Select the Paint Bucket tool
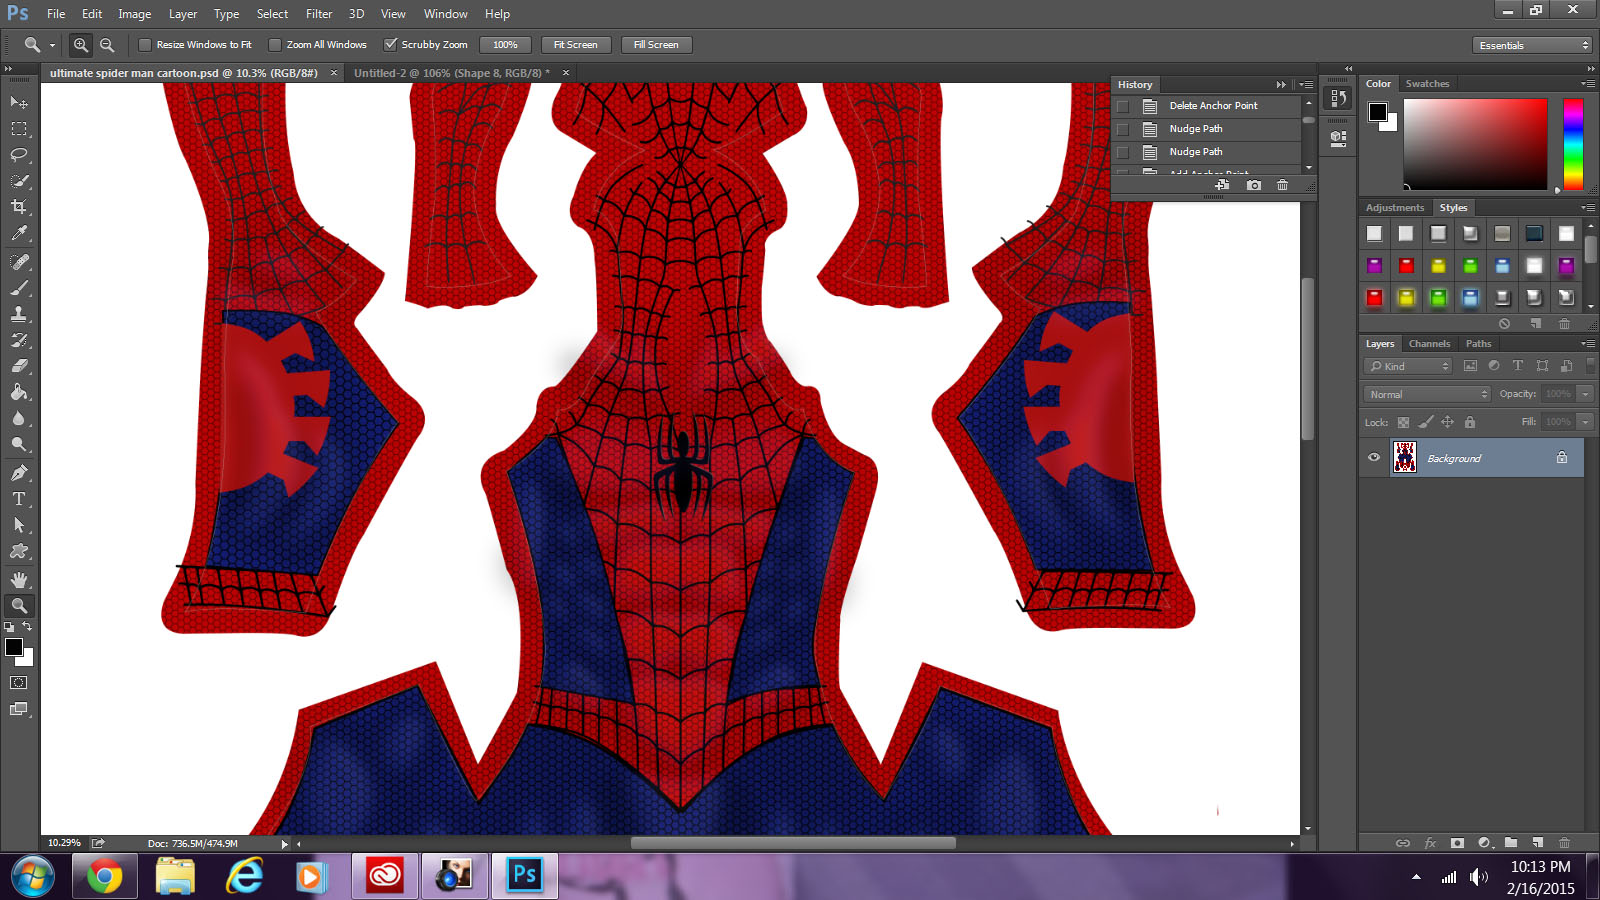Image resolution: width=1600 pixels, height=900 pixels. (x=19, y=392)
